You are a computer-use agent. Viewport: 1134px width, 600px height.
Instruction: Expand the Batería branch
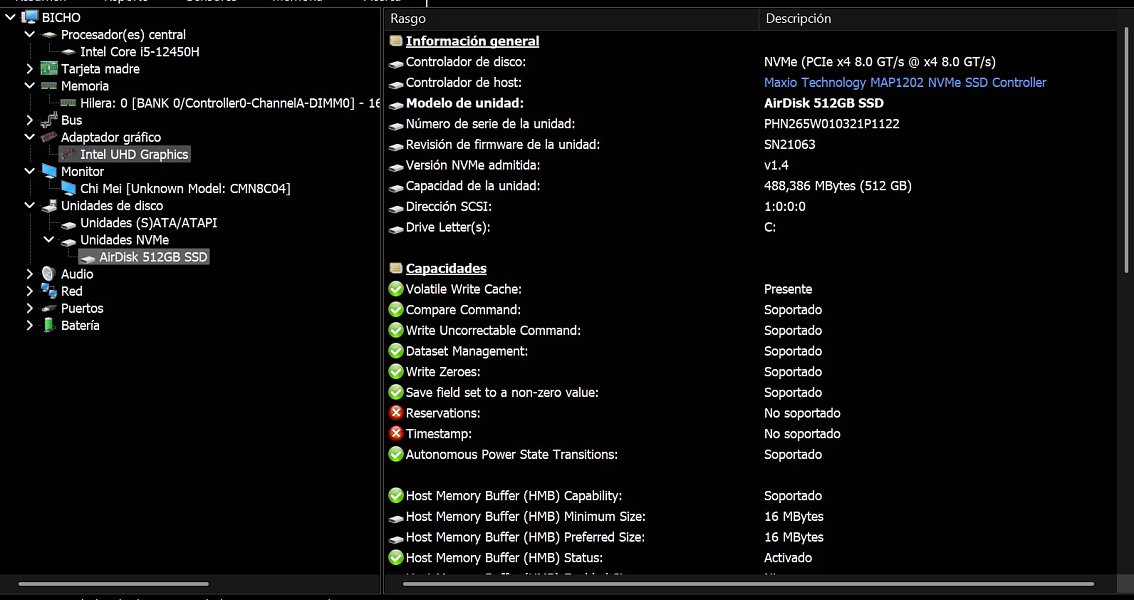(30, 325)
